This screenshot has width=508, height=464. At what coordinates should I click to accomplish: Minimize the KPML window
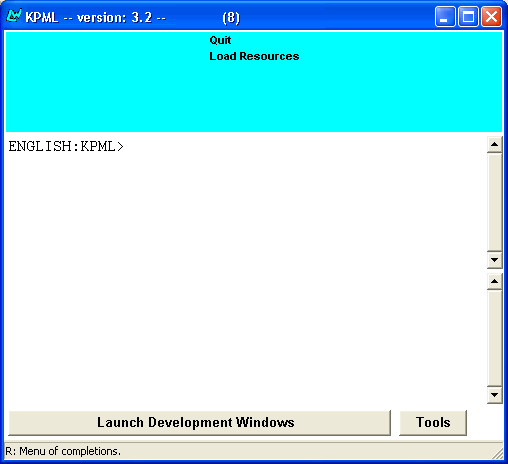445,16
